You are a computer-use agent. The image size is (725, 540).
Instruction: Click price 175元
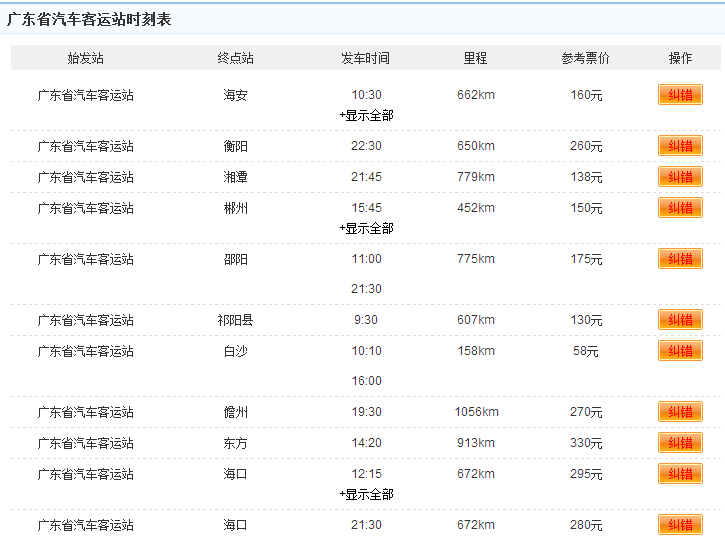[x=586, y=259]
